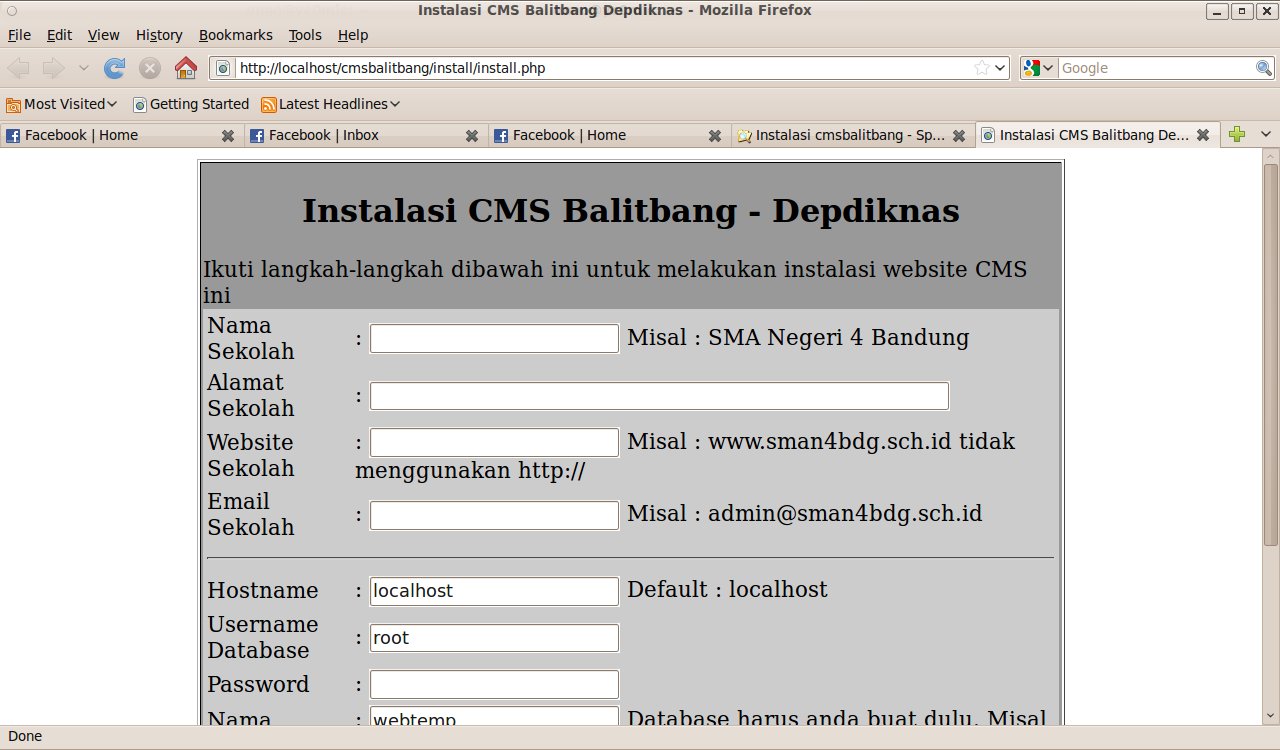Open a new tab with plus icon
1280x750 pixels.
[x=1237, y=135]
